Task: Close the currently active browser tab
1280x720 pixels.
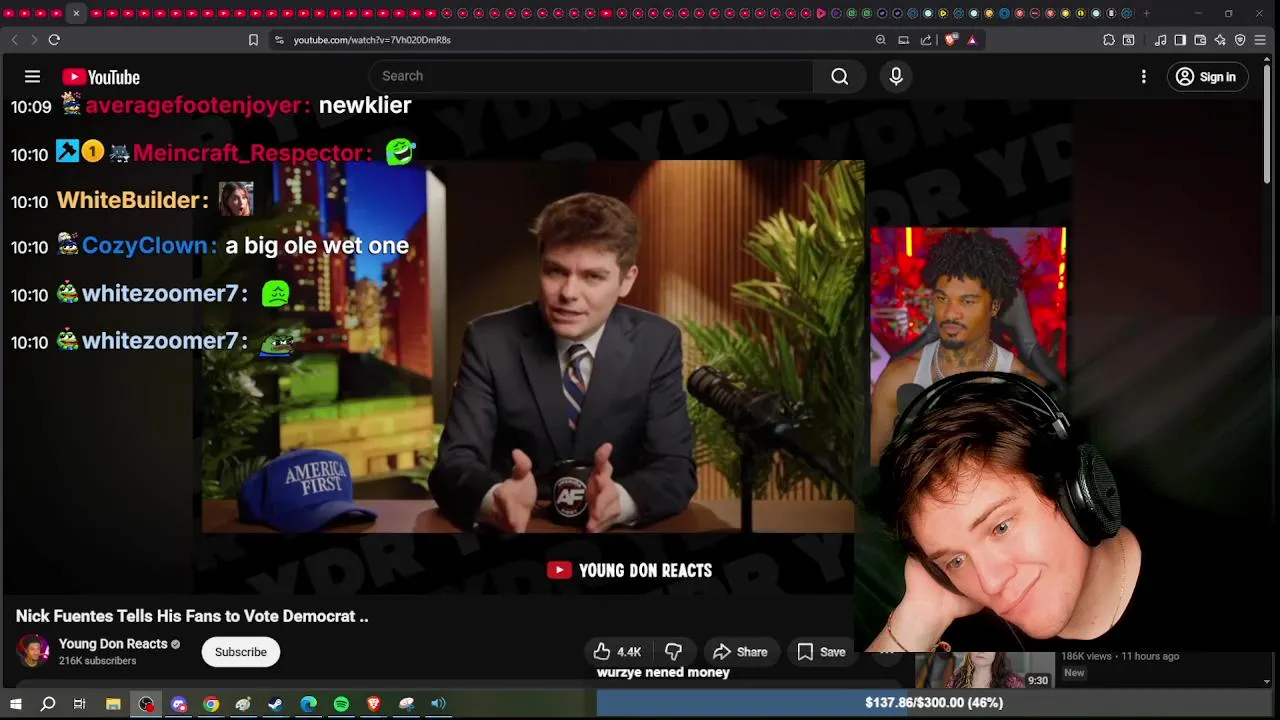Action: pyautogui.click(x=76, y=13)
